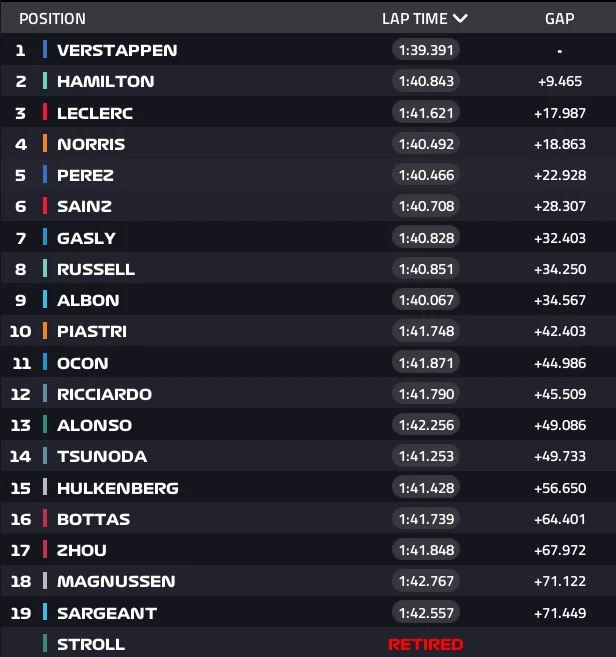Screen dimensions: 616x657
Task: Click Stroll's RETIRED status label
Action: click(x=425, y=644)
